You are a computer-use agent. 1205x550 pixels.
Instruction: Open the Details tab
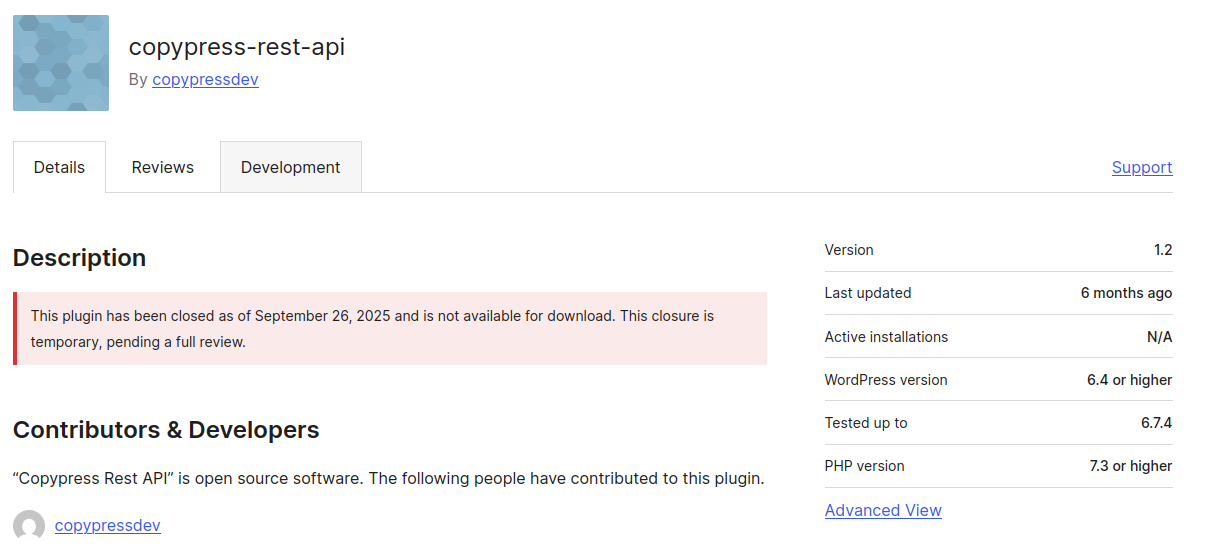point(59,167)
